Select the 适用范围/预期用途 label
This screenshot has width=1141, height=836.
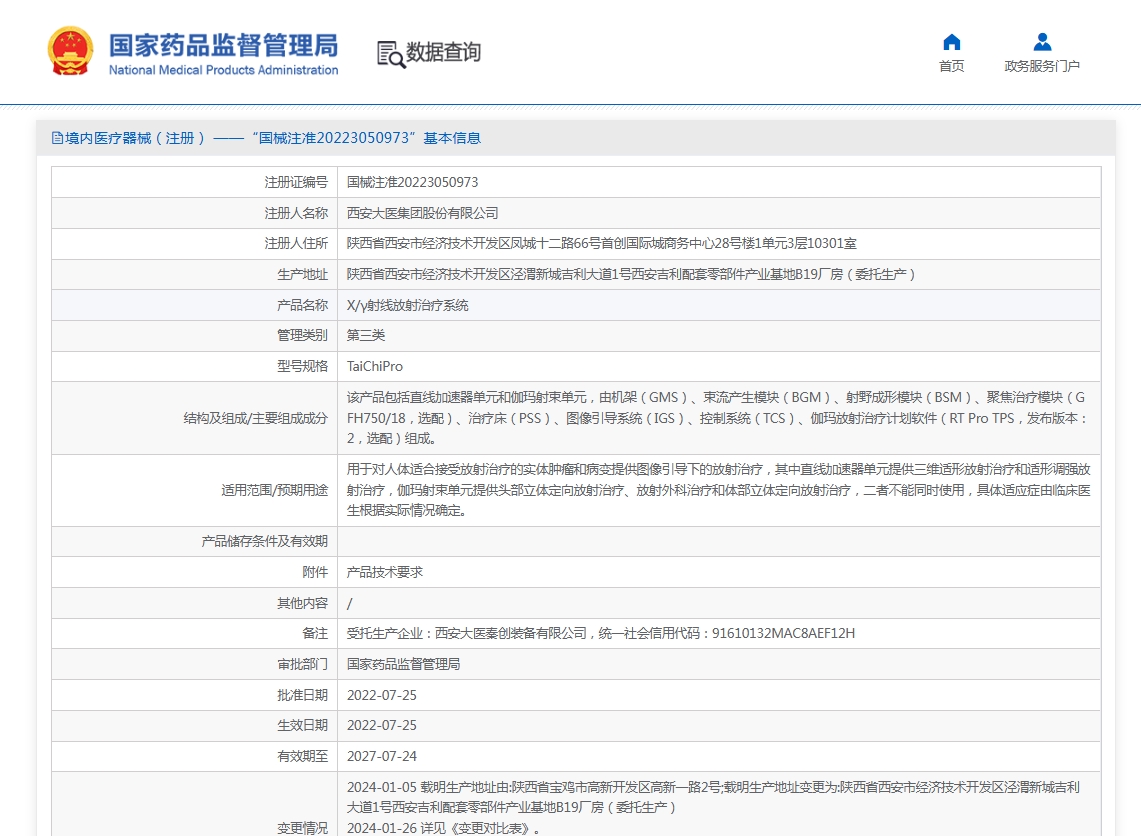pyautogui.click(x=274, y=490)
